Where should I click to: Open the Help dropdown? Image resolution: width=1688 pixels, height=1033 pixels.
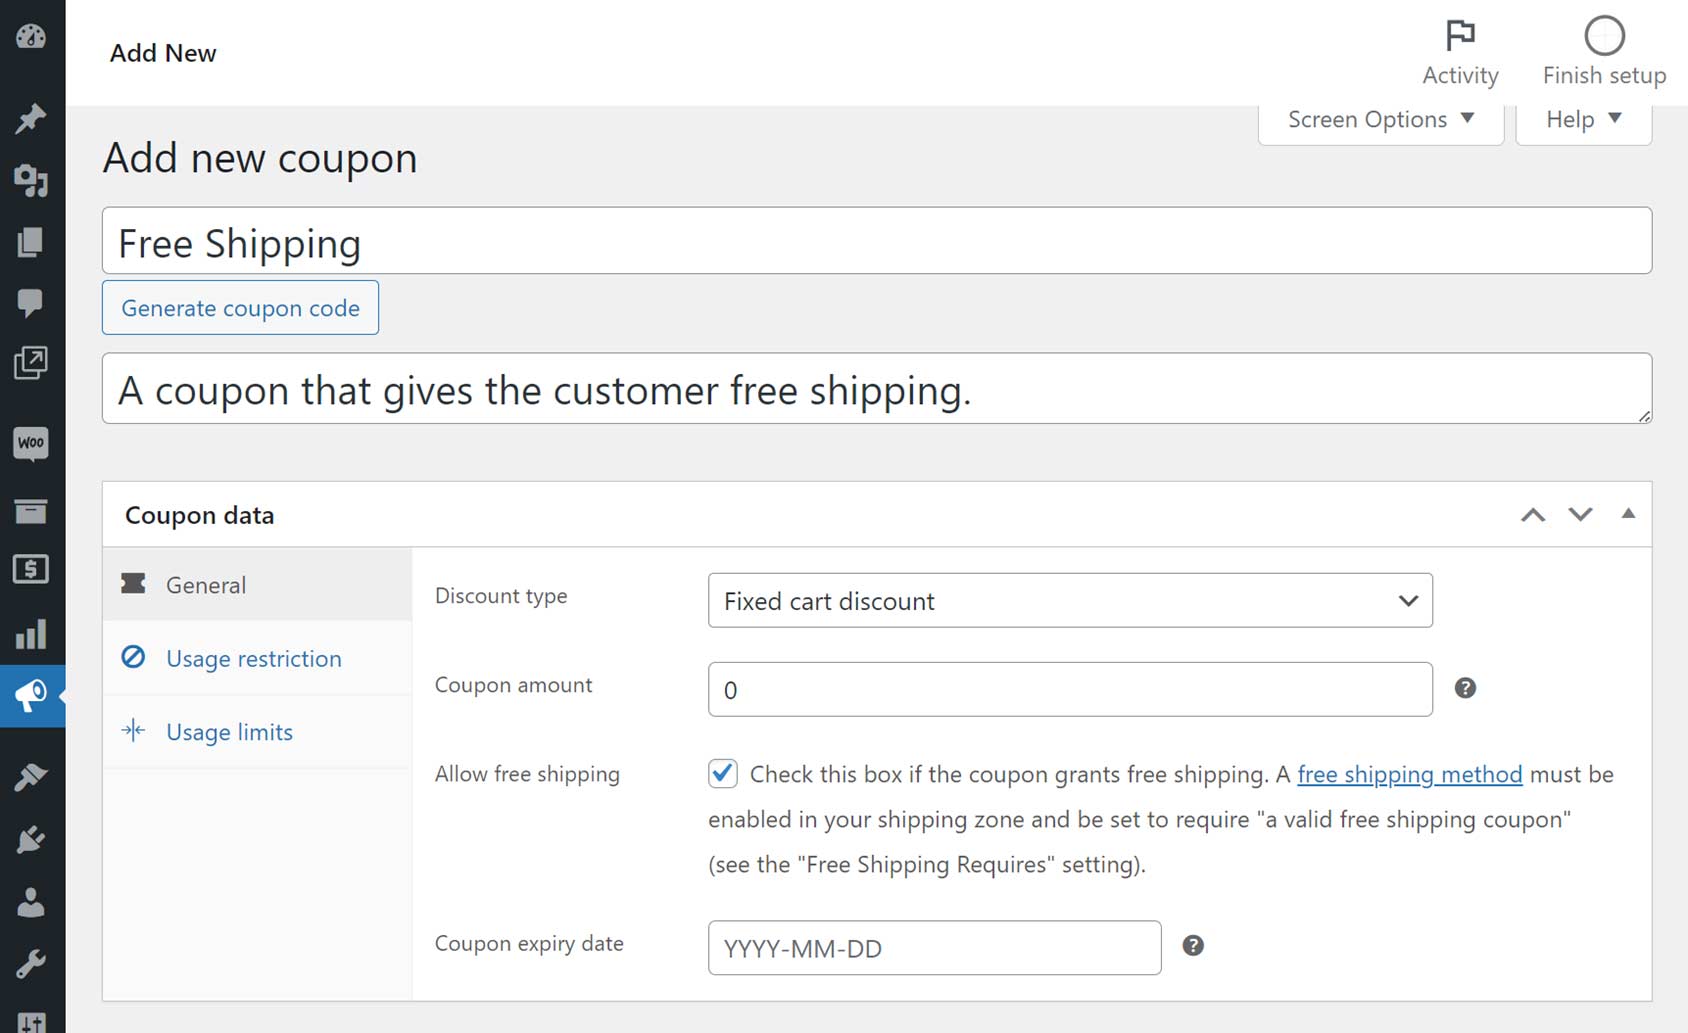[1583, 119]
